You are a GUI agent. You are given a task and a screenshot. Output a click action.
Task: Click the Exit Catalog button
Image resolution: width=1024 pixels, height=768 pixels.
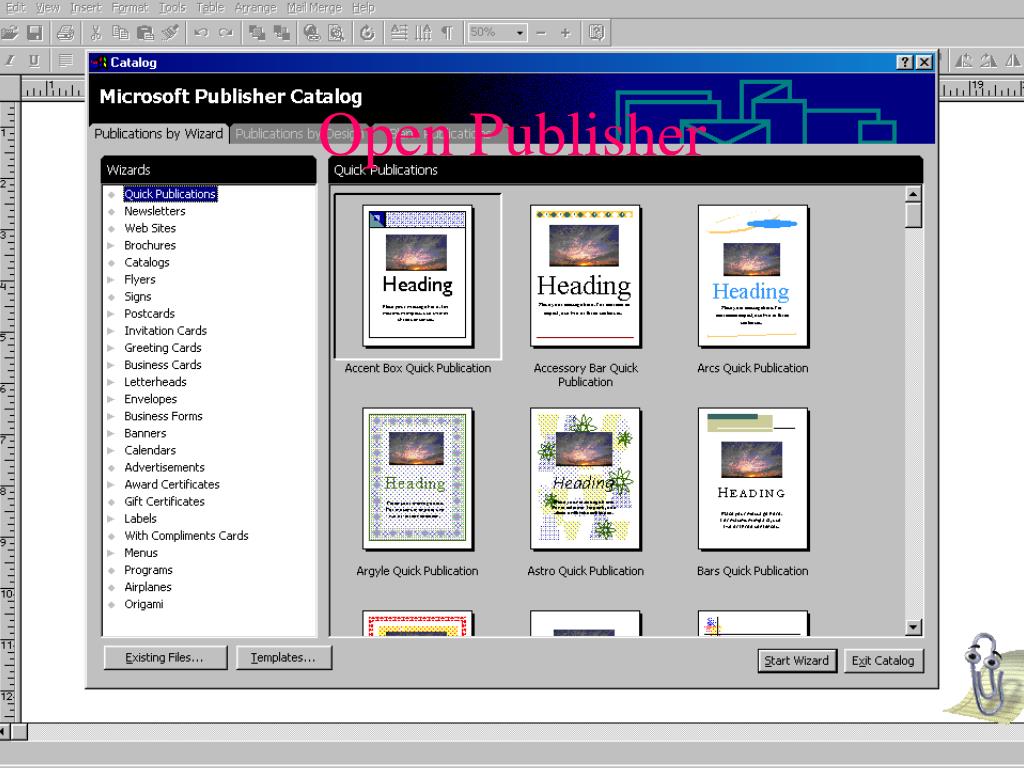883,661
